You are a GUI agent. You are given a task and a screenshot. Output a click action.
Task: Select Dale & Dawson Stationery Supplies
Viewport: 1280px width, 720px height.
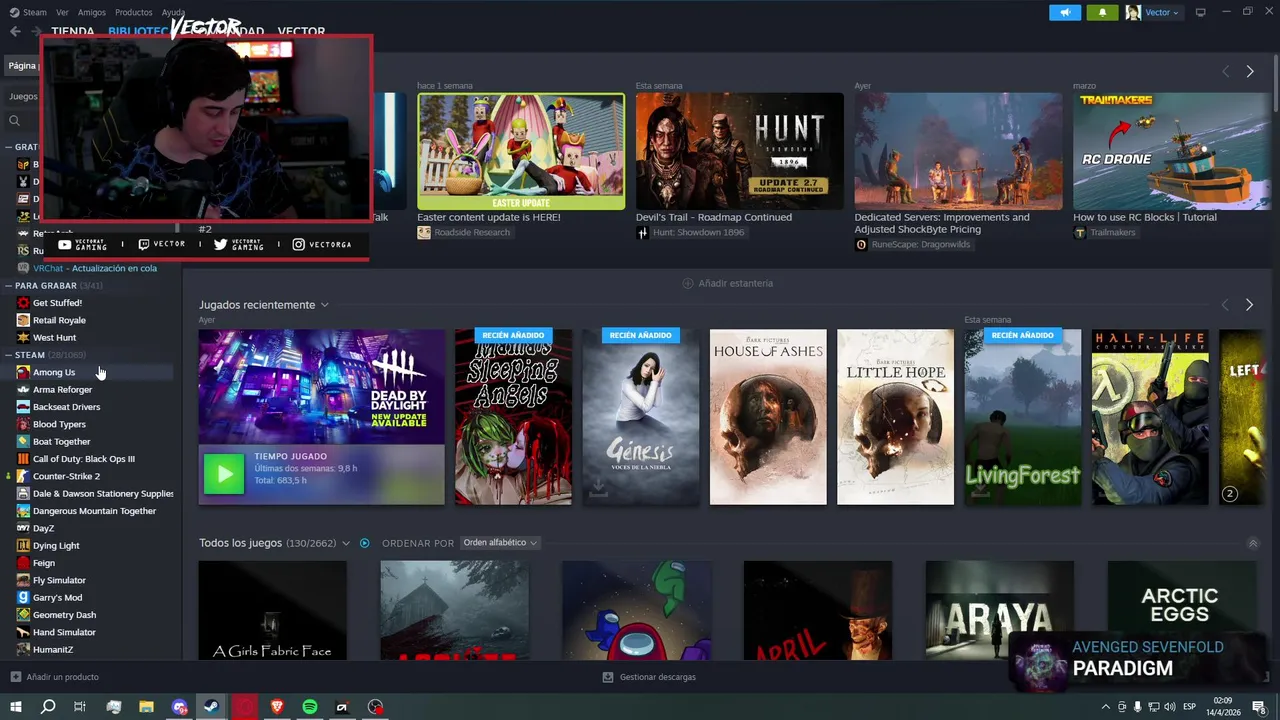tap(103, 493)
